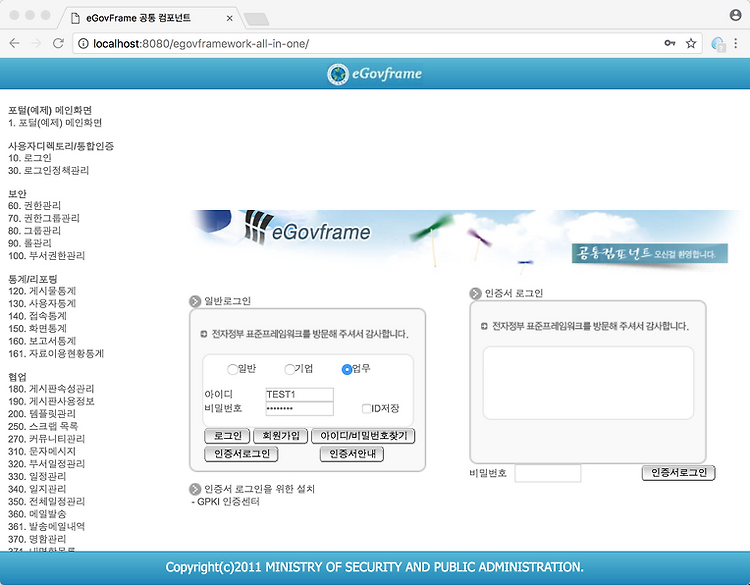
Task: Go back with the browser back arrow
Action: click(14, 44)
